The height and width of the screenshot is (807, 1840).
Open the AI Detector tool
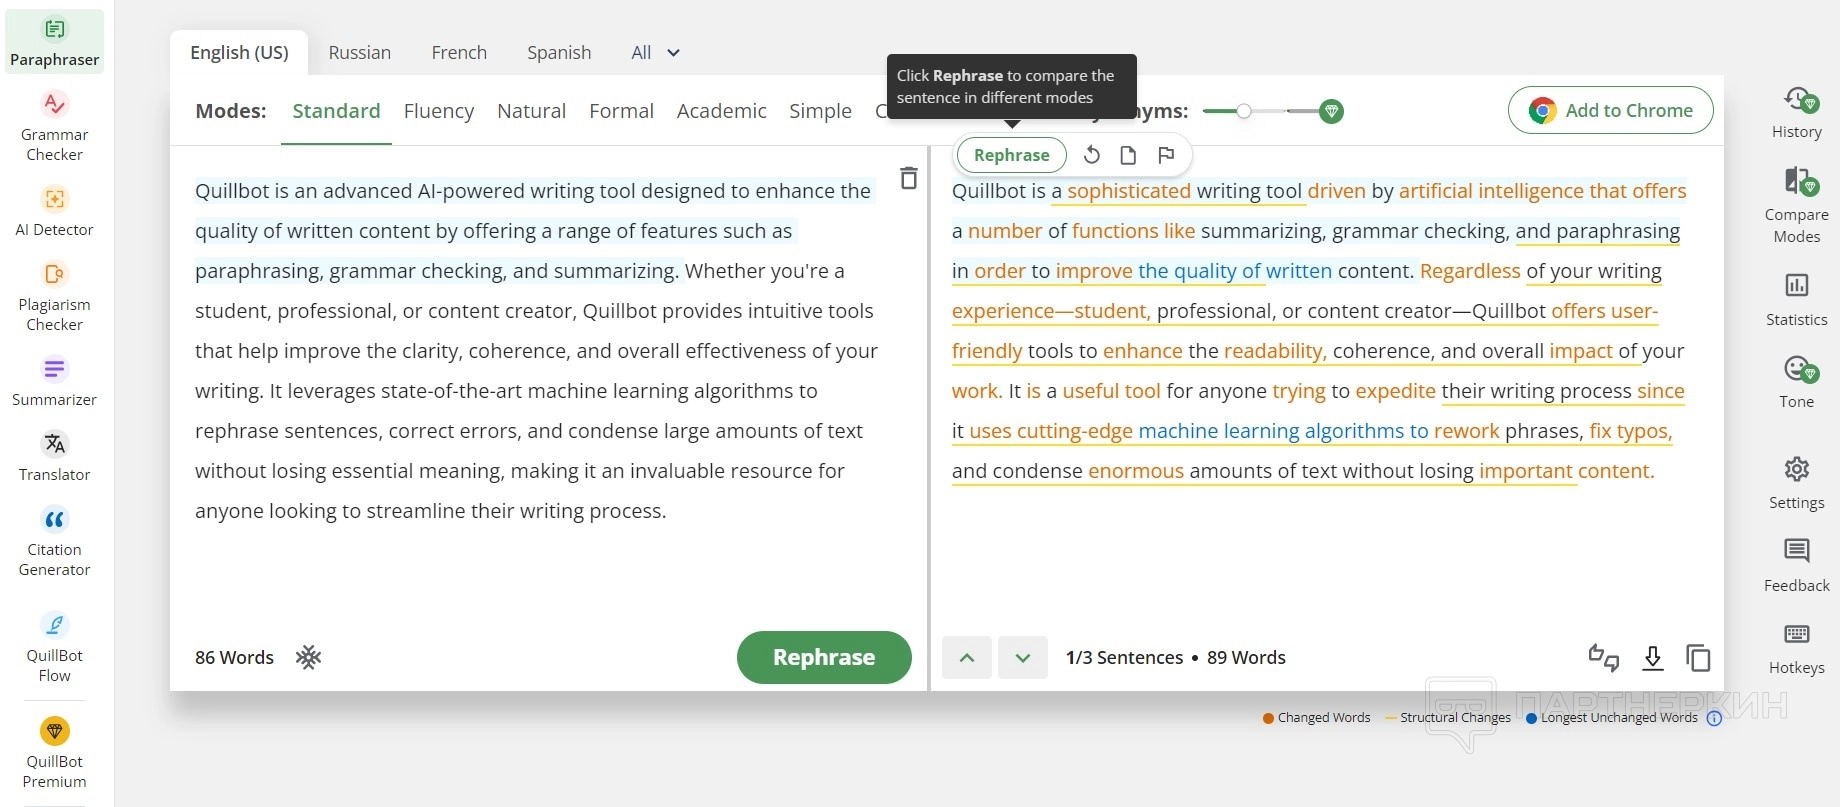(x=54, y=211)
